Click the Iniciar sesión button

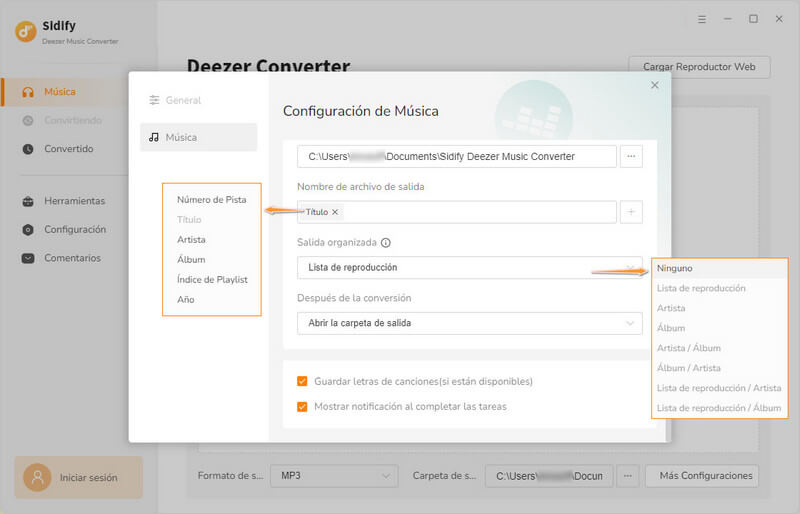tap(79, 478)
